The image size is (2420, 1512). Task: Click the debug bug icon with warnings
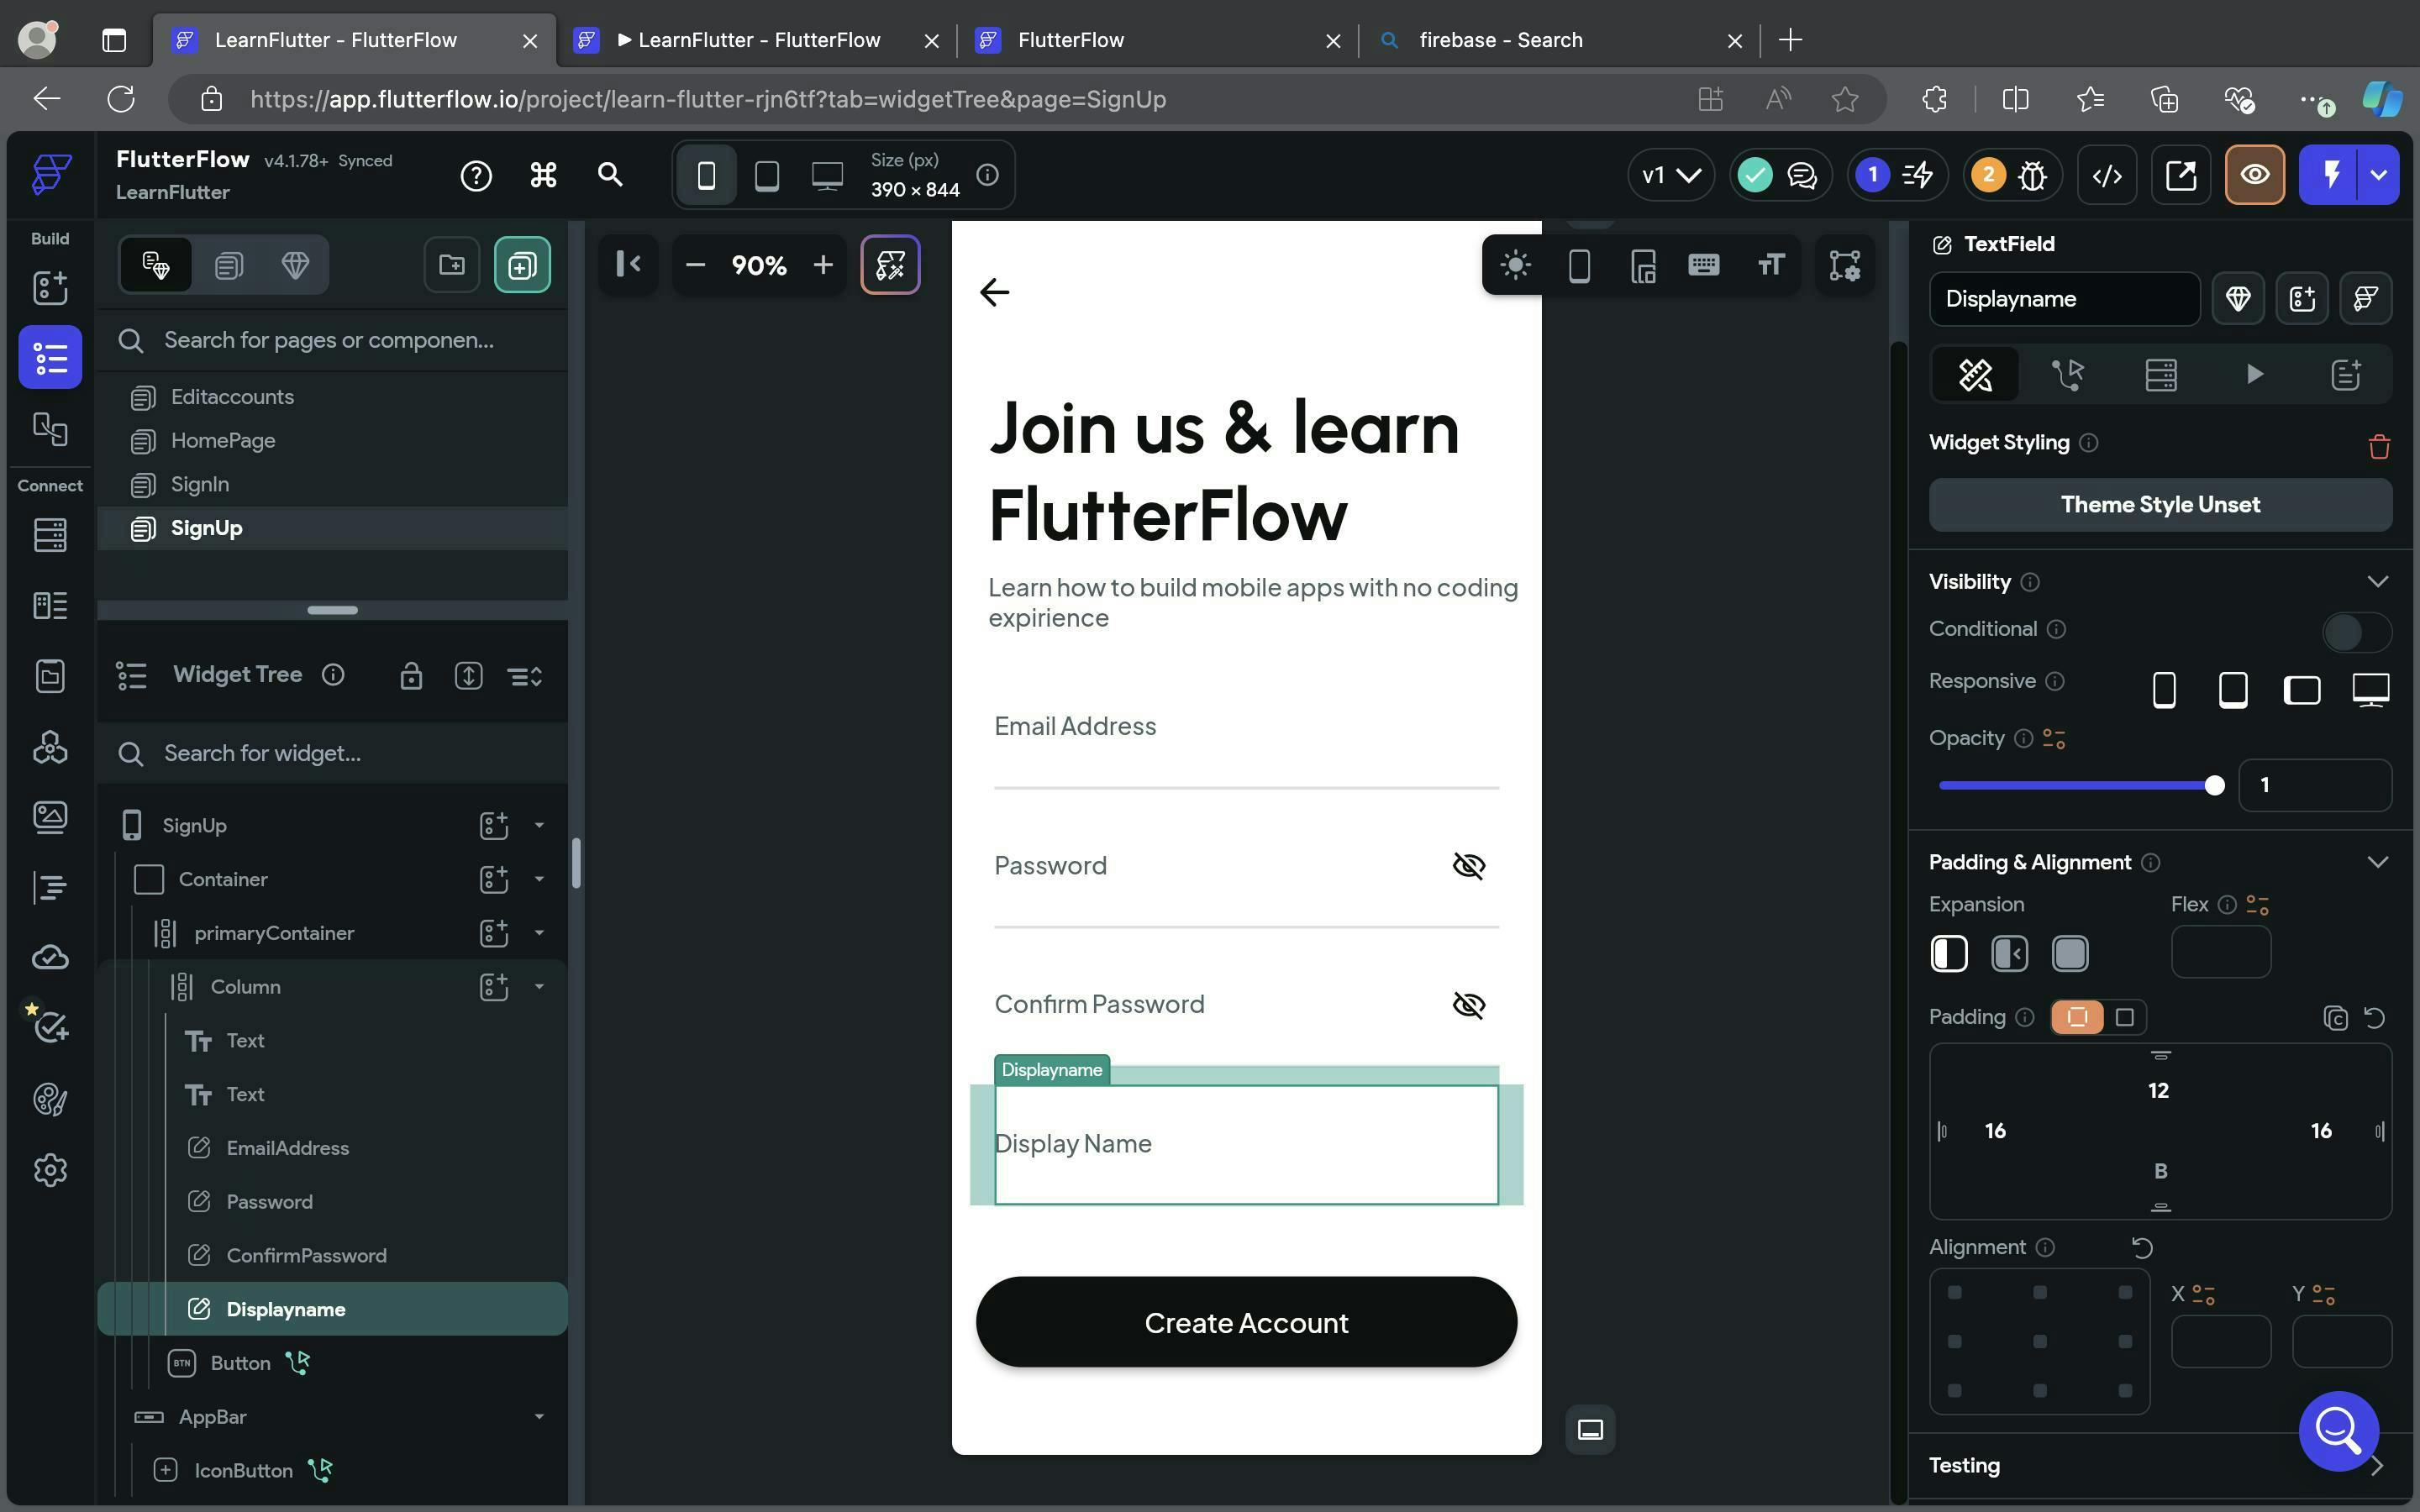[x=2032, y=175]
